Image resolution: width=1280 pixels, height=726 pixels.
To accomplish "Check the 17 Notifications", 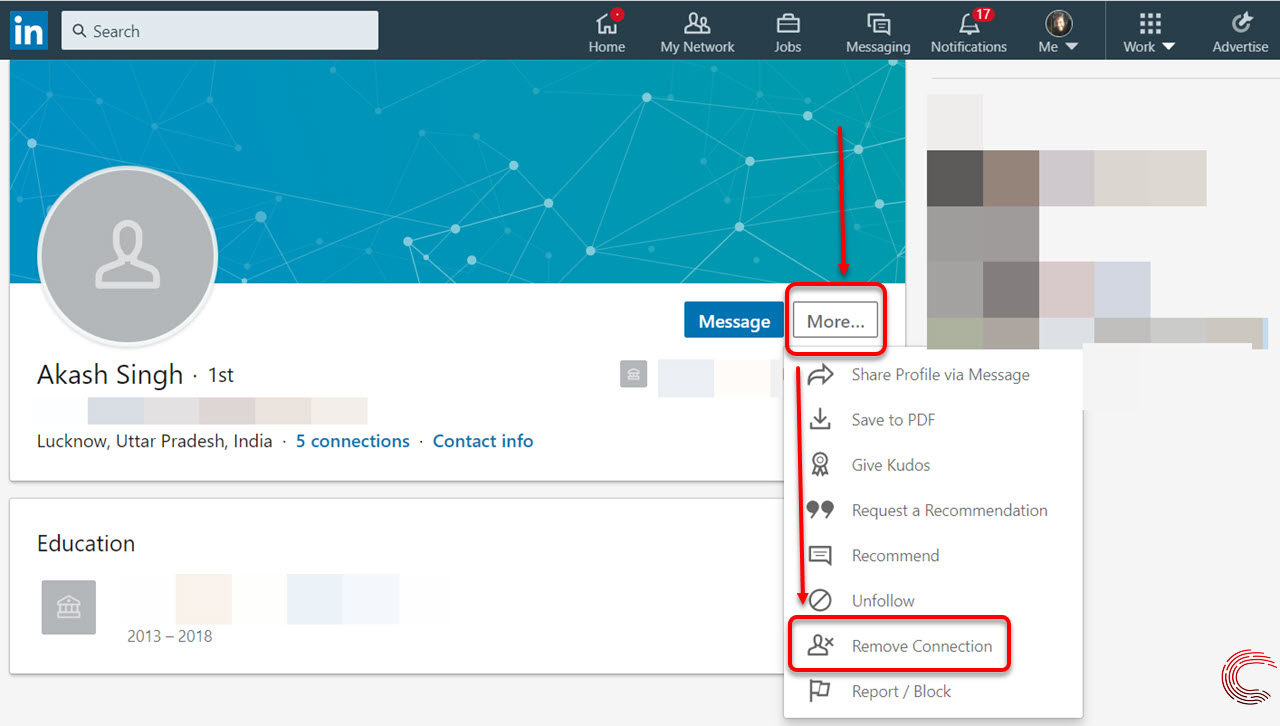I will coord(968,30).
